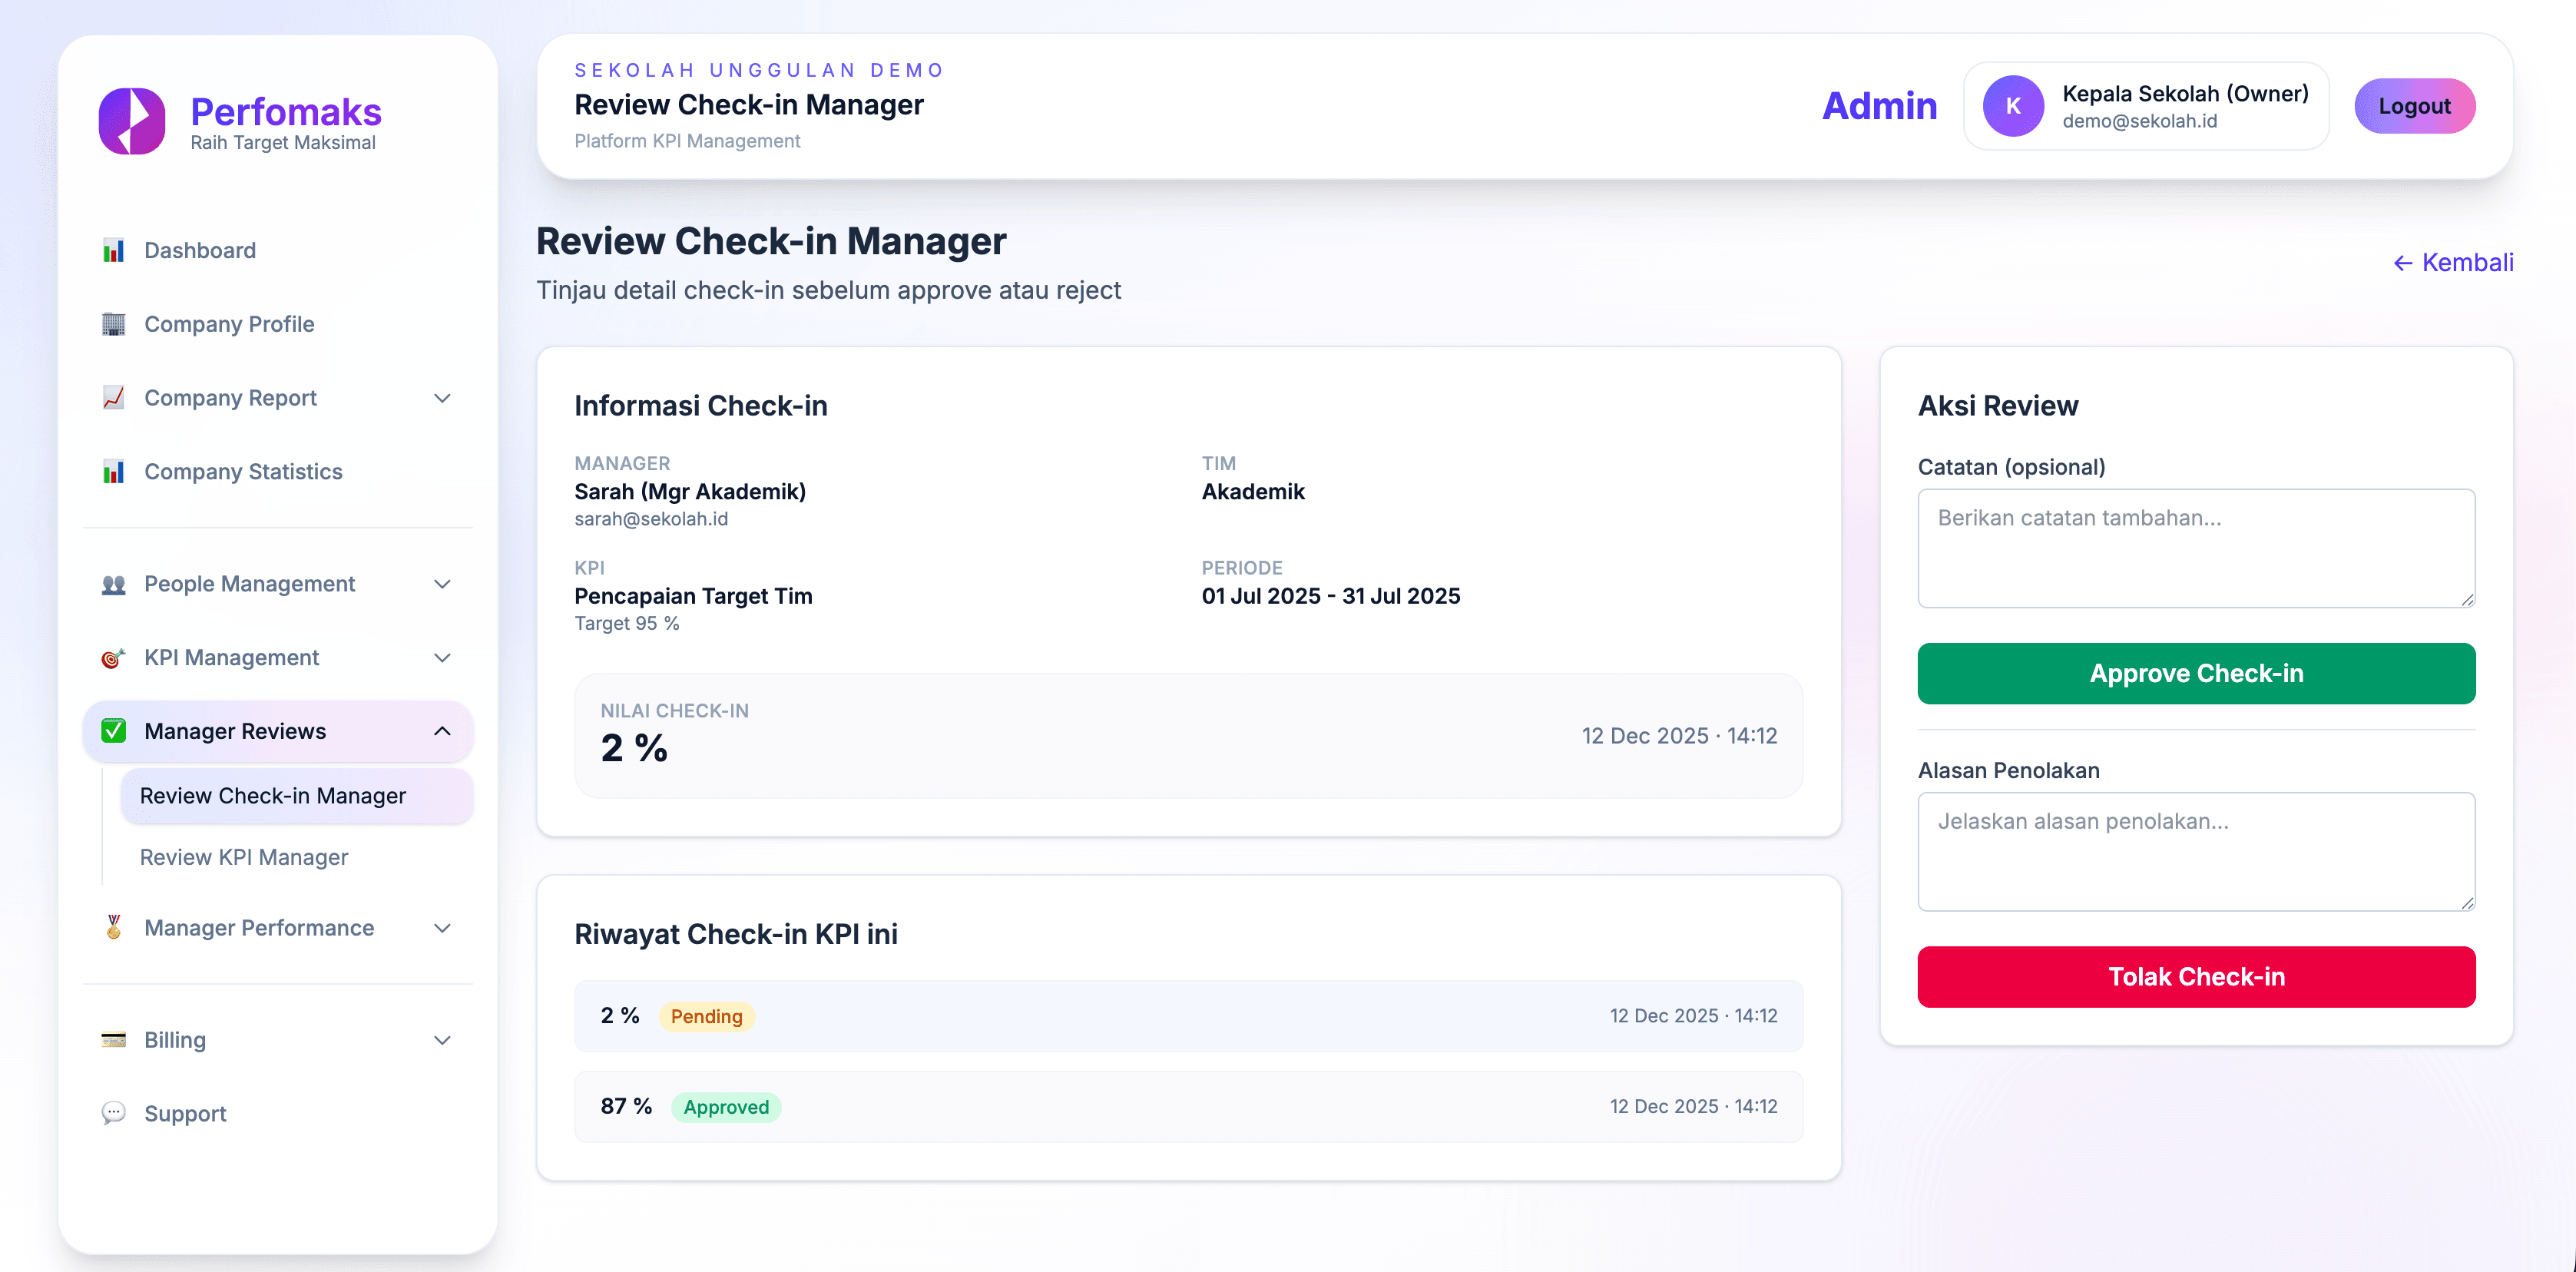Open the Support chat bubble icon
The width and height of the screenshot is (2576, 1272).
tap(113, 1113)
